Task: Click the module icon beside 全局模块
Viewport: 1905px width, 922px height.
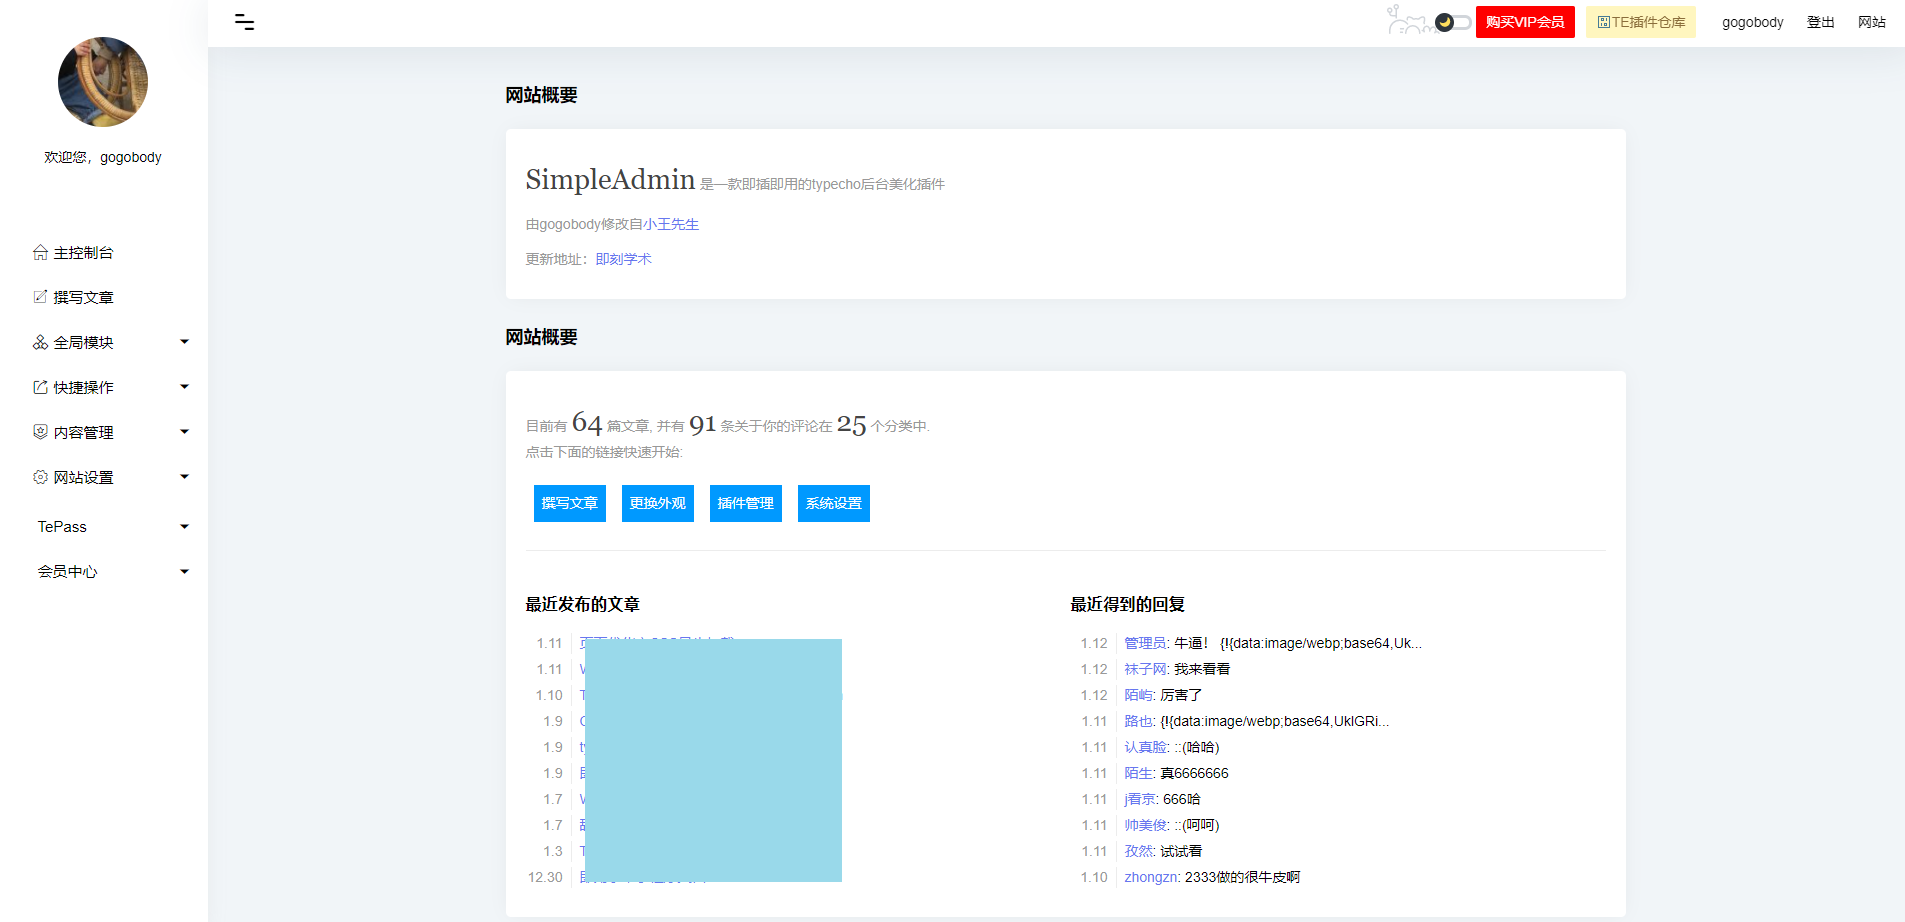Action: click(x=40, y=342)
